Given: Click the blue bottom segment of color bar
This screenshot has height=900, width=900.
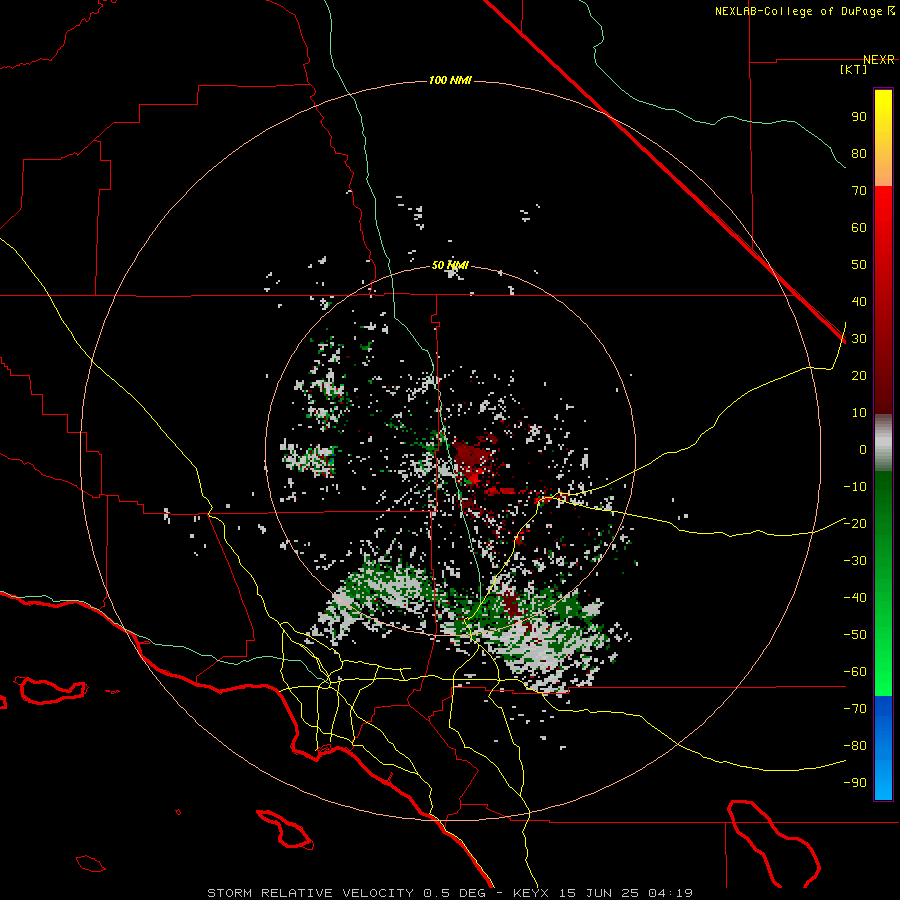Looking at the screenshot, I should click(883, 748).
